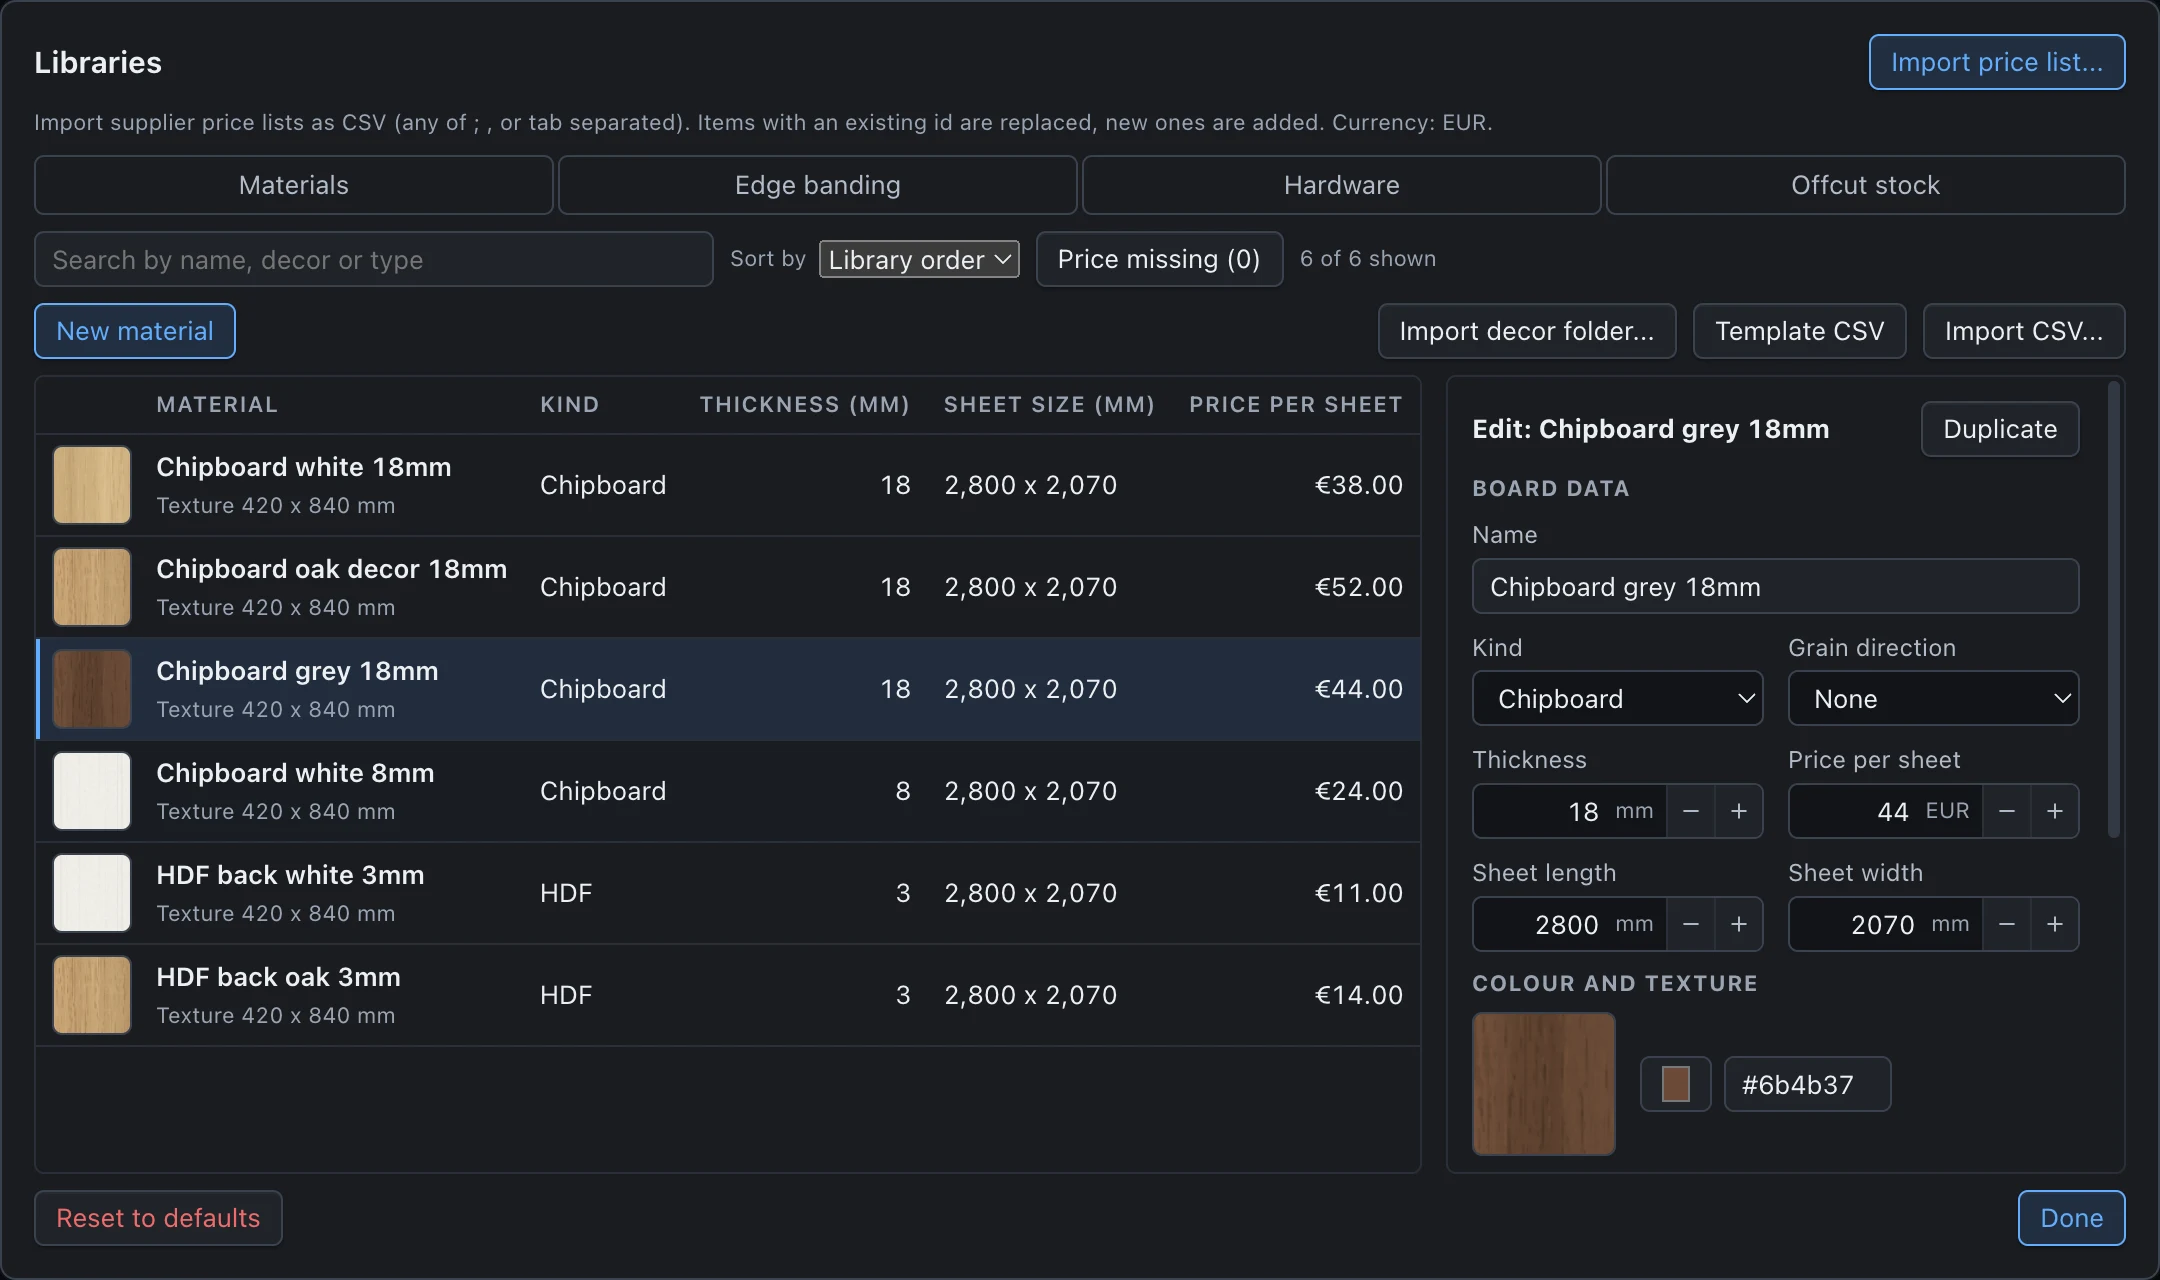2160x1280 pixels.
Task: Click Chipboard white 8mm texture thumbnail
Action: 92,791
